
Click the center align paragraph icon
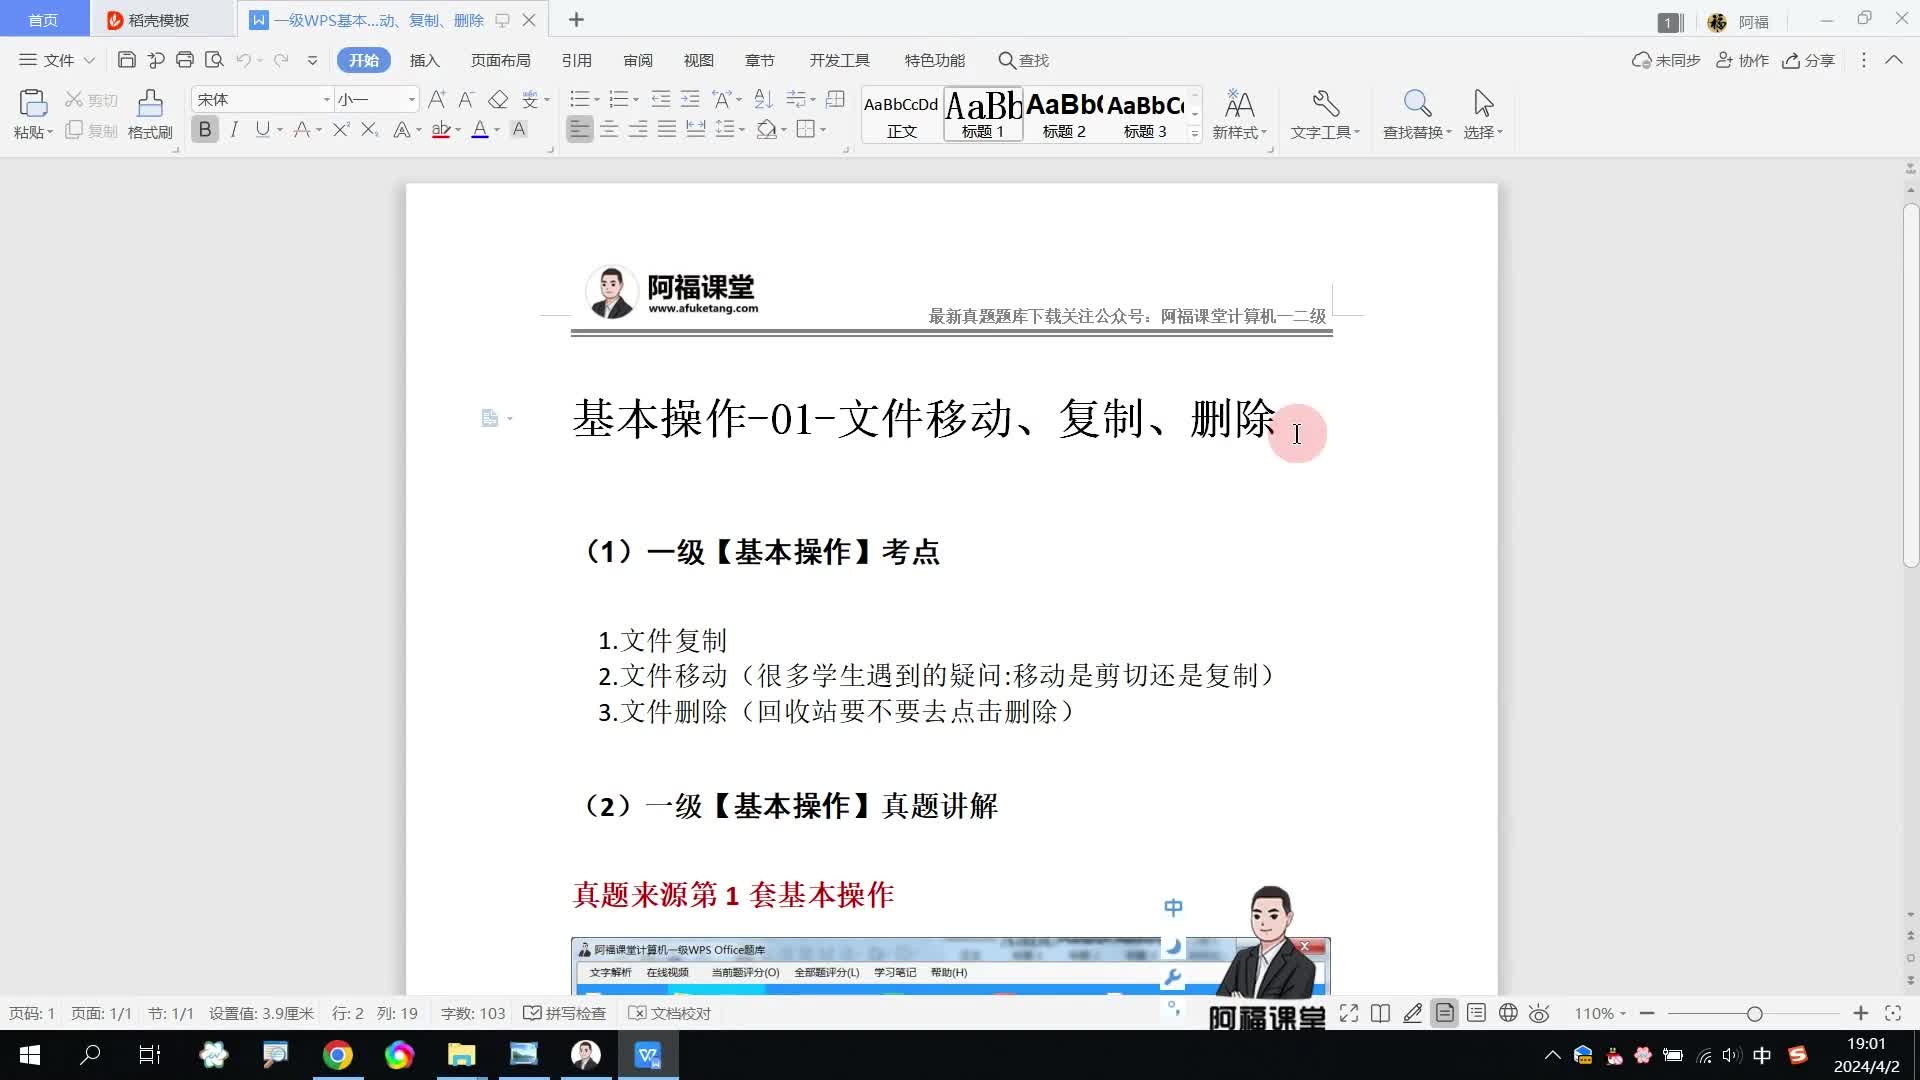click(608, 129)
